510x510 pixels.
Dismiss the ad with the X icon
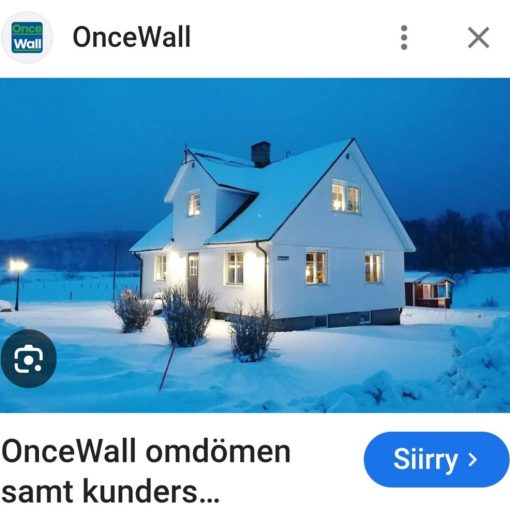(479, 37)
